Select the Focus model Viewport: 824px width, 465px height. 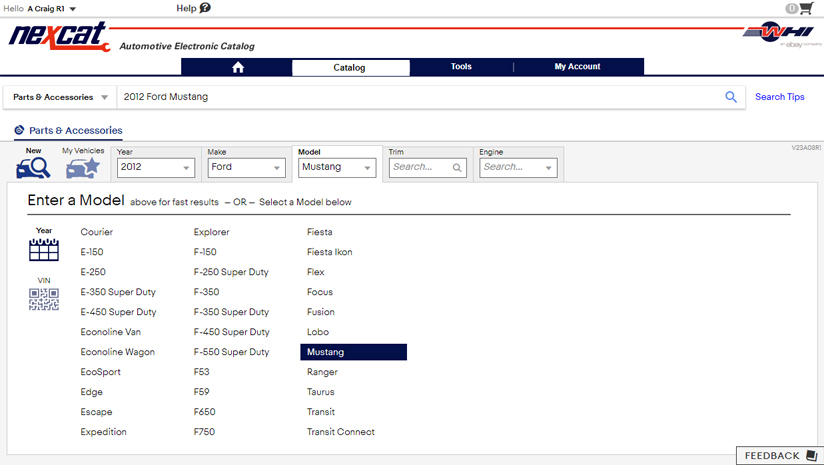(320, 292)
